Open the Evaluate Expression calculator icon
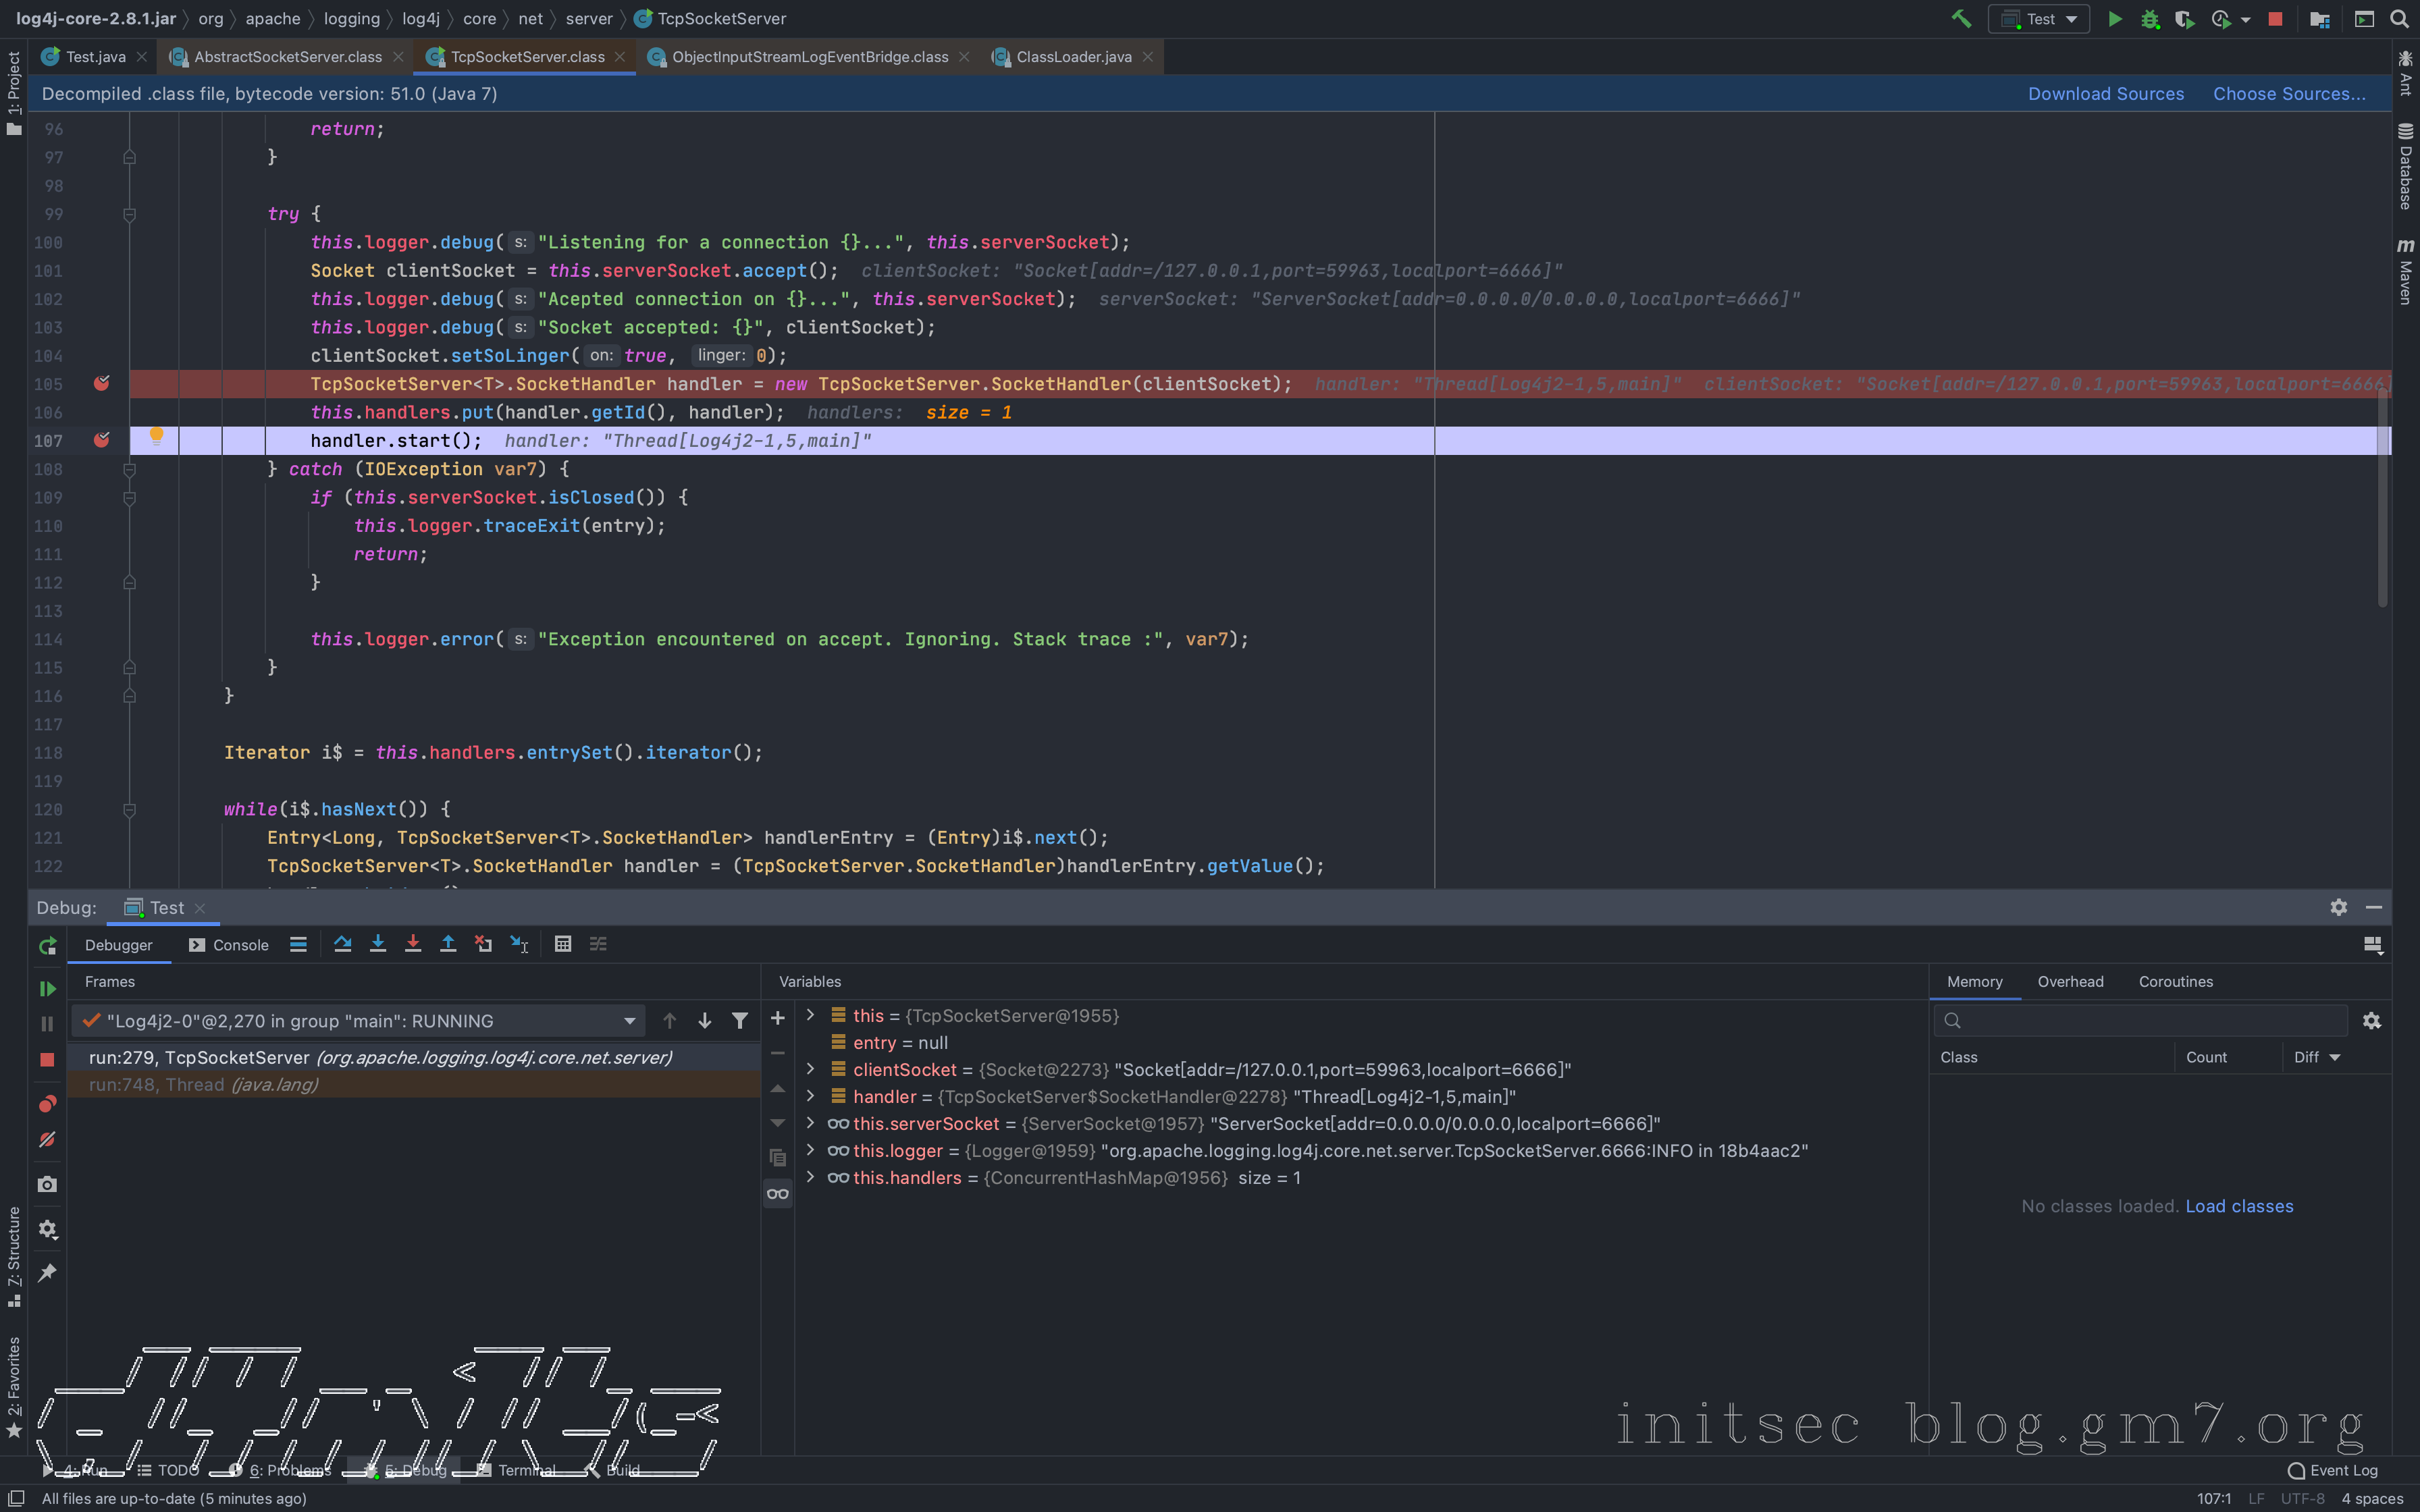 (563, 944)
